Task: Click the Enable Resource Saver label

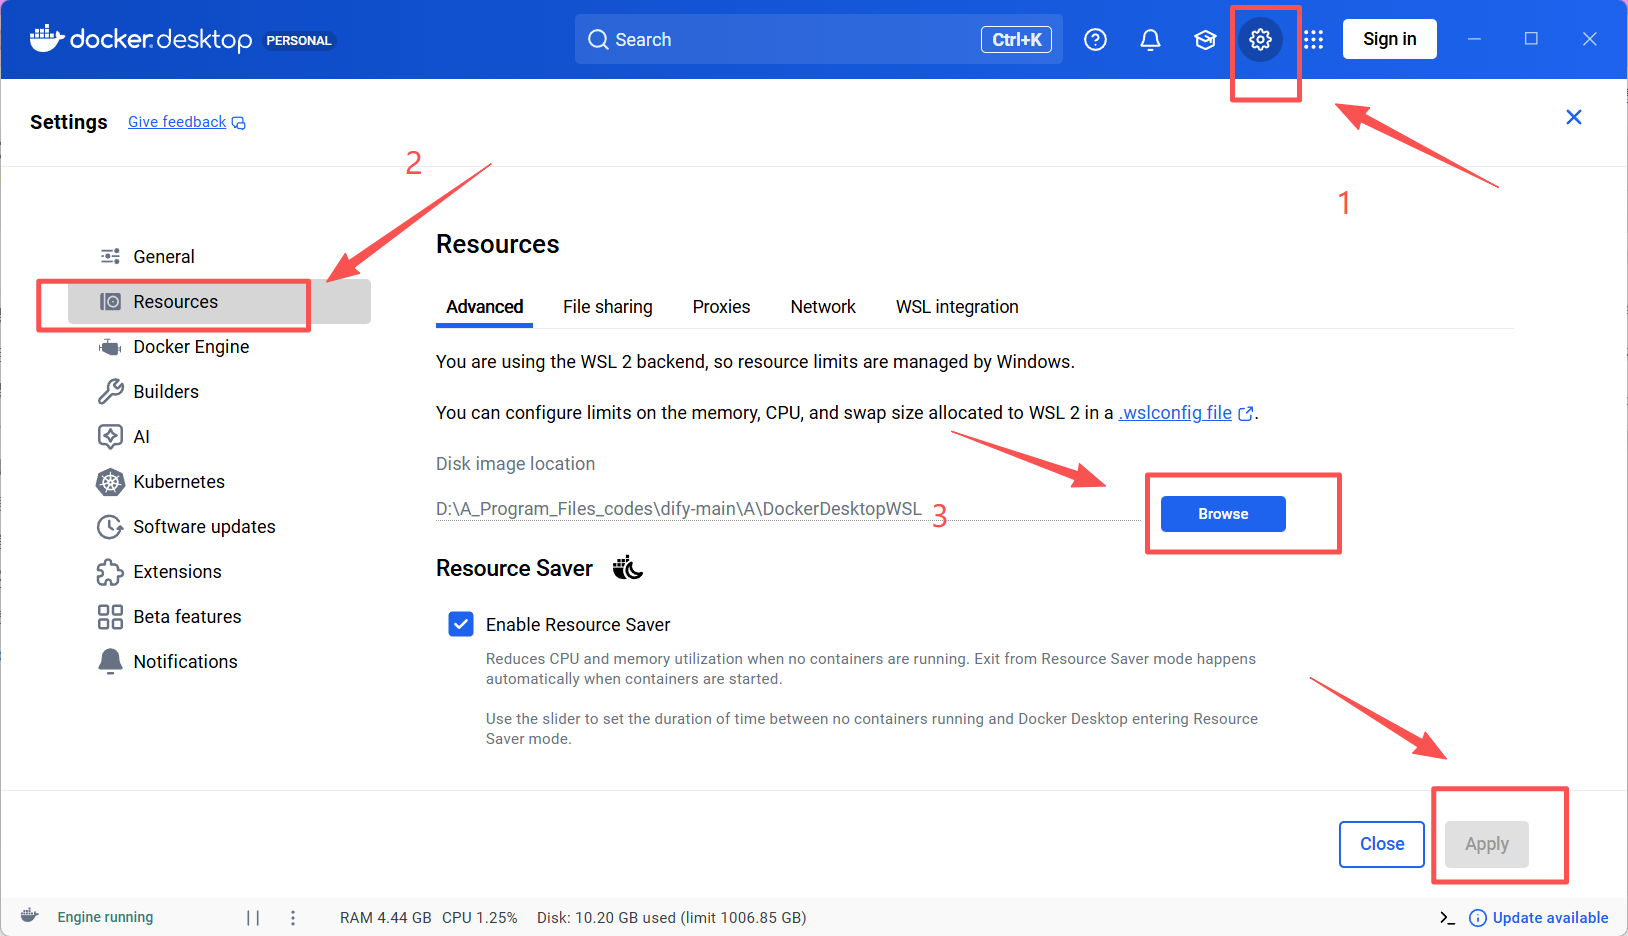Action: click(578, 625)
